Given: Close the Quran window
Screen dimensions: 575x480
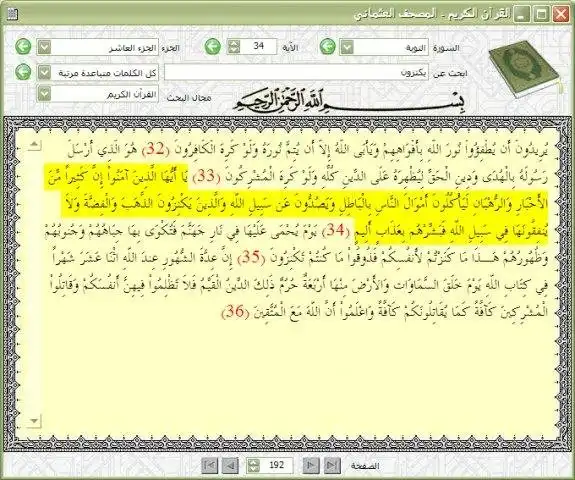Looking at the screenshot, I should tap(561, 14).
